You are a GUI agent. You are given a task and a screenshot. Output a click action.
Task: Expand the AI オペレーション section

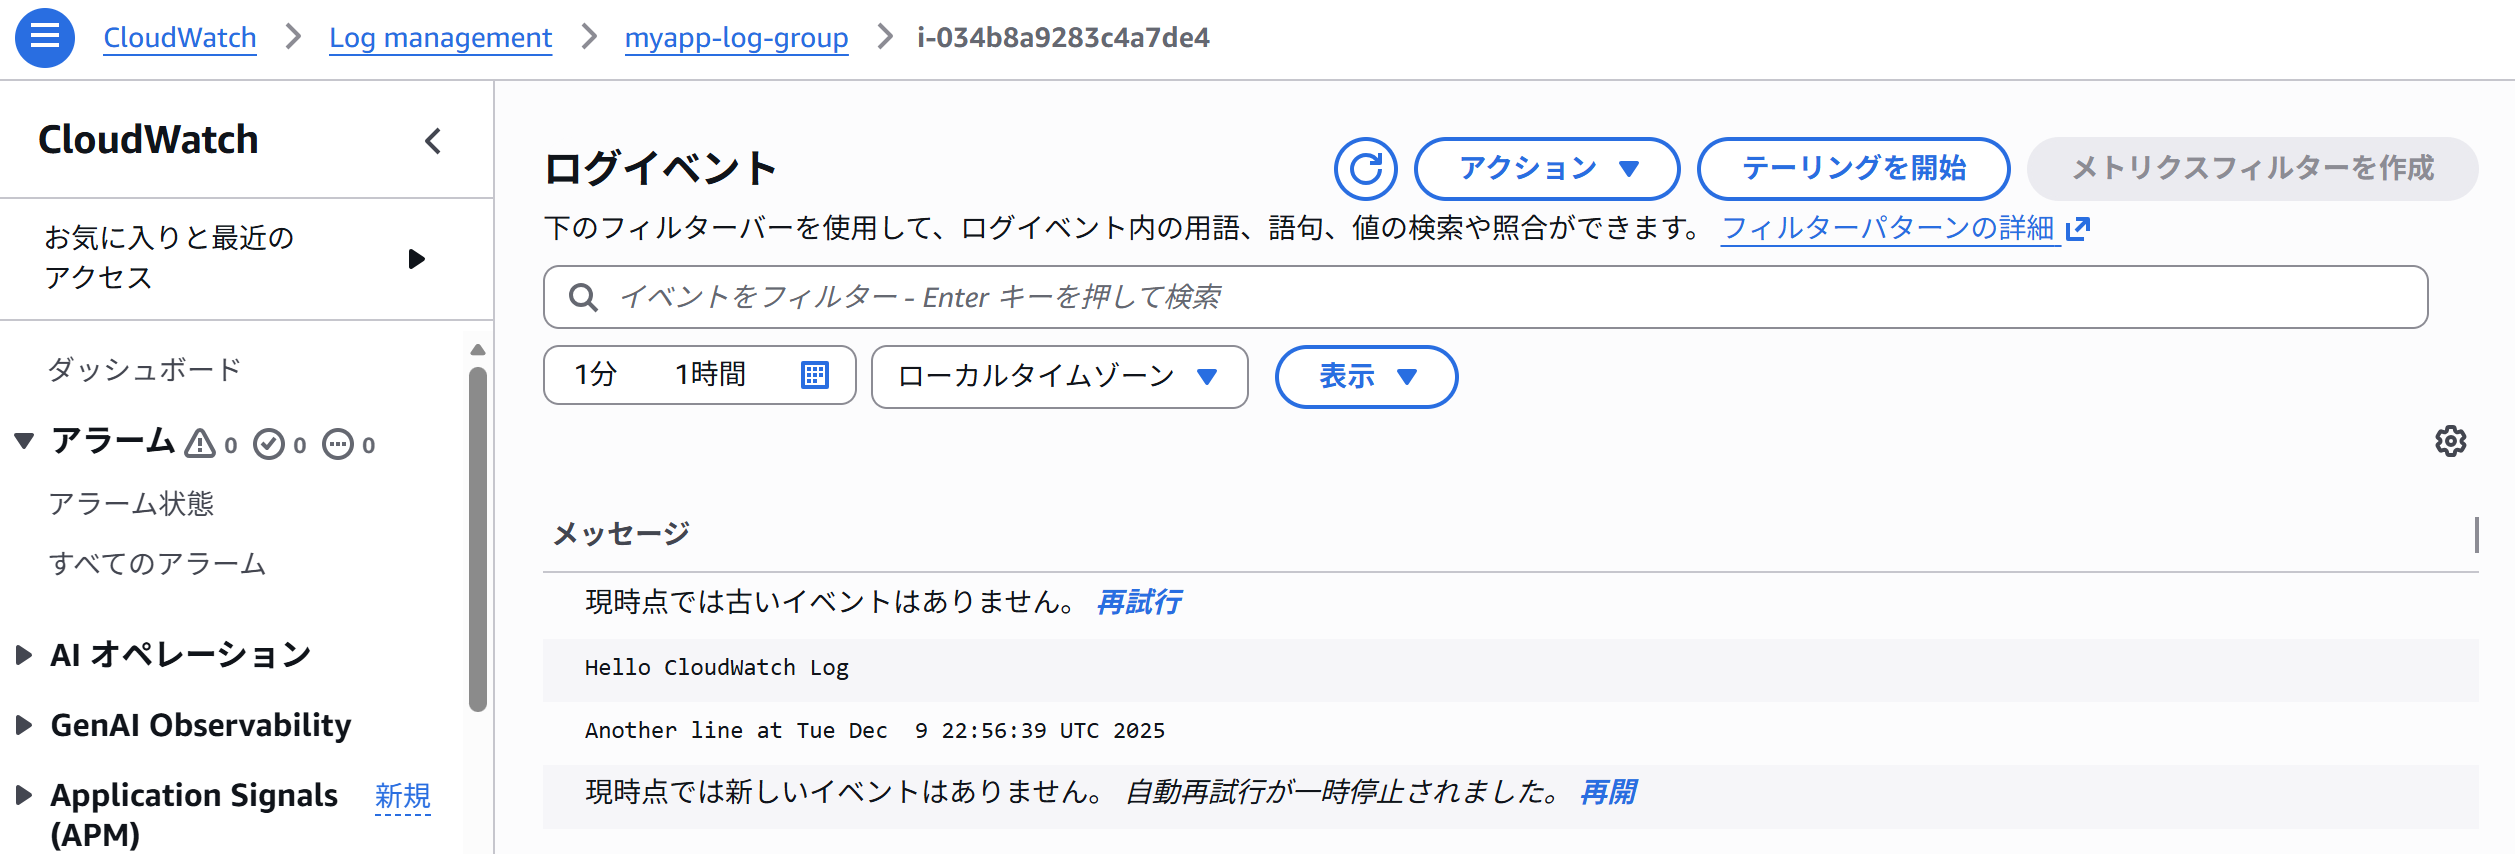[x=24, y=655]
